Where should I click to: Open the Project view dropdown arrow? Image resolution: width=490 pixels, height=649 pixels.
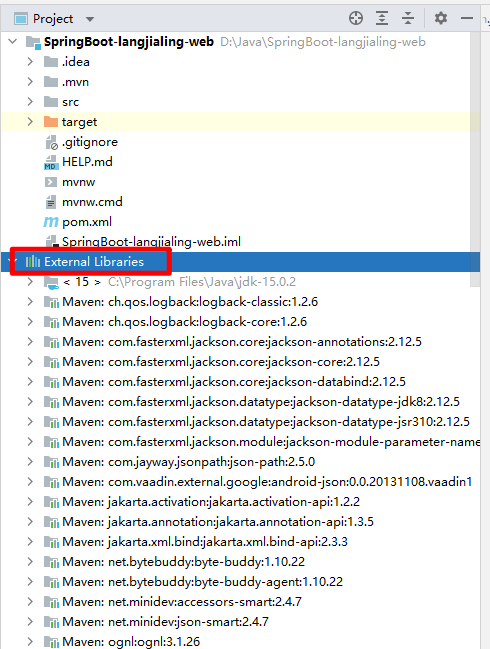coord(90,19)
